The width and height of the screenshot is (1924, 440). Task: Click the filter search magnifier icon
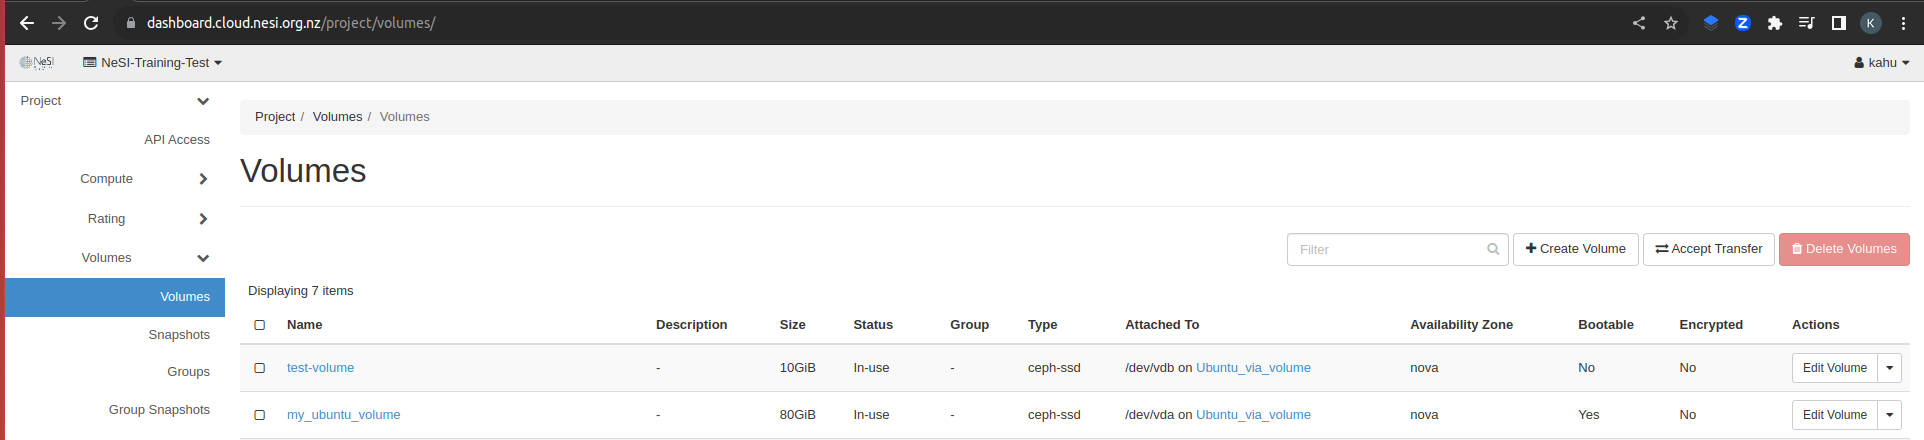(x=1493, y=250)
